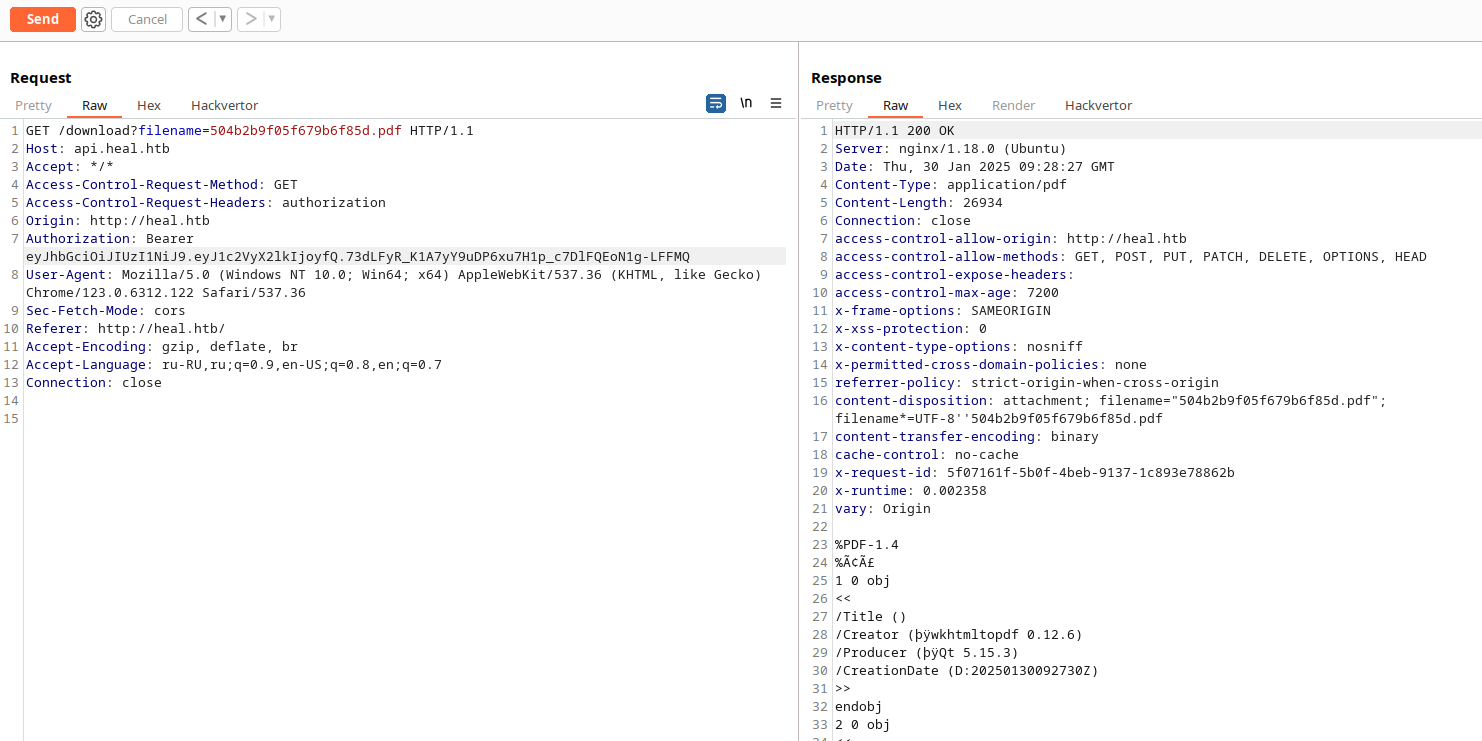Viewport: 1482px width, 741px height.
Task: Toggle word wrap icon in Request panel
Action: click(716, 103)
